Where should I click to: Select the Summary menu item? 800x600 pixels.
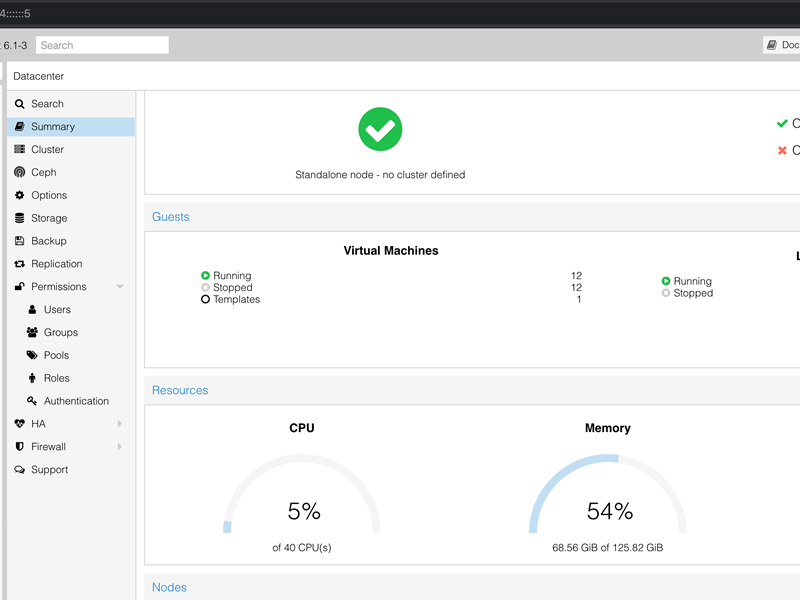(x=52, y=127)
